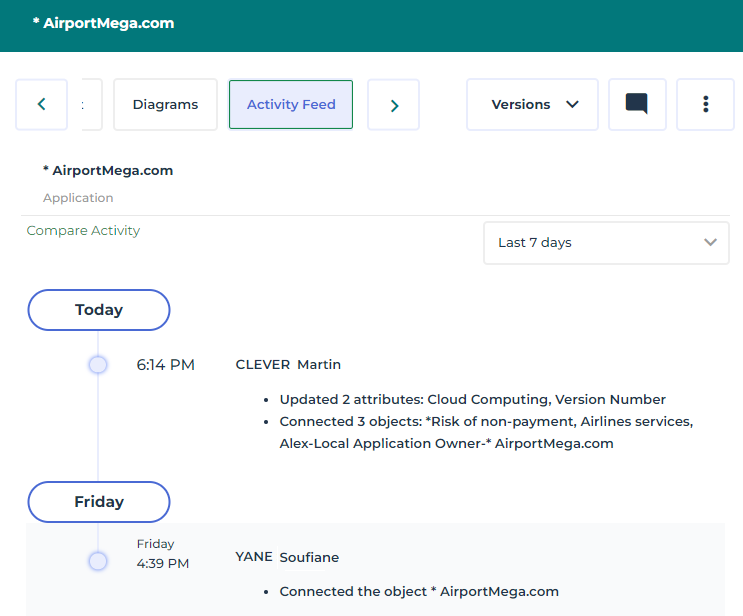Expand the Versions dropdown
Viewport: 743px width, 616px height.
pos(532,104)
